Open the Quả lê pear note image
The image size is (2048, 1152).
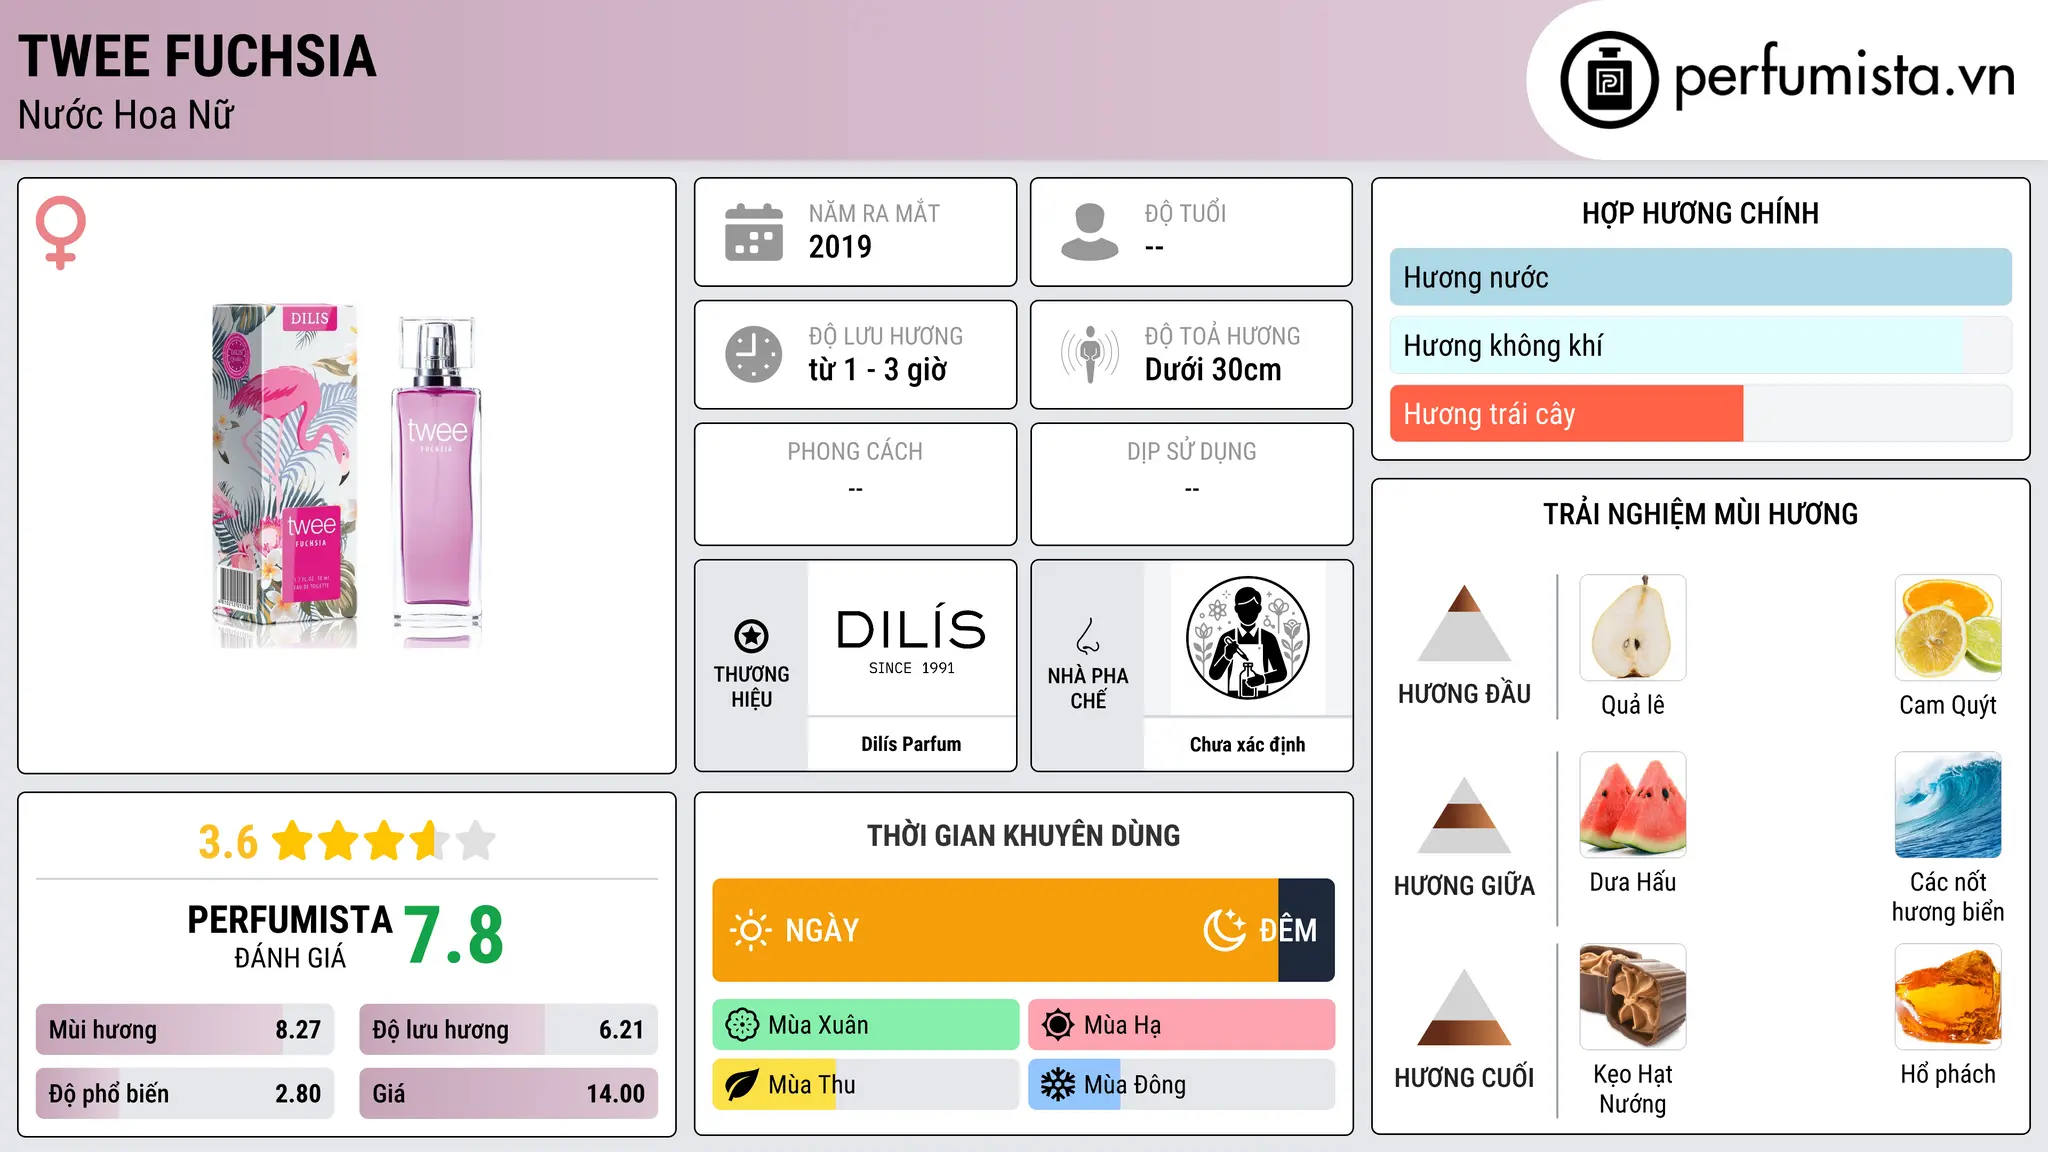(1633, 628)
